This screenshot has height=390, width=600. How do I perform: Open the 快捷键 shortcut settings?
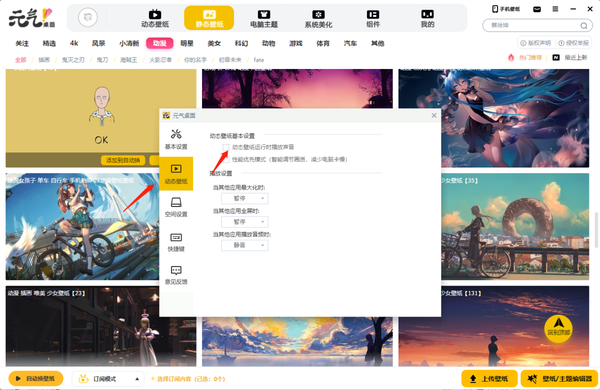tap(176, 242)
